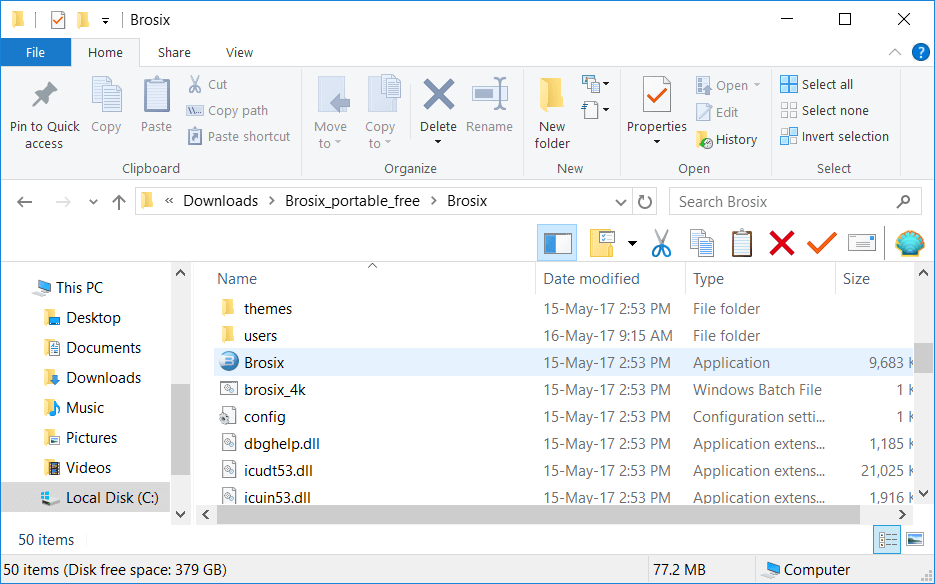Open the Delete options arrow
The image size is (935, 584).
click(438, 142)
